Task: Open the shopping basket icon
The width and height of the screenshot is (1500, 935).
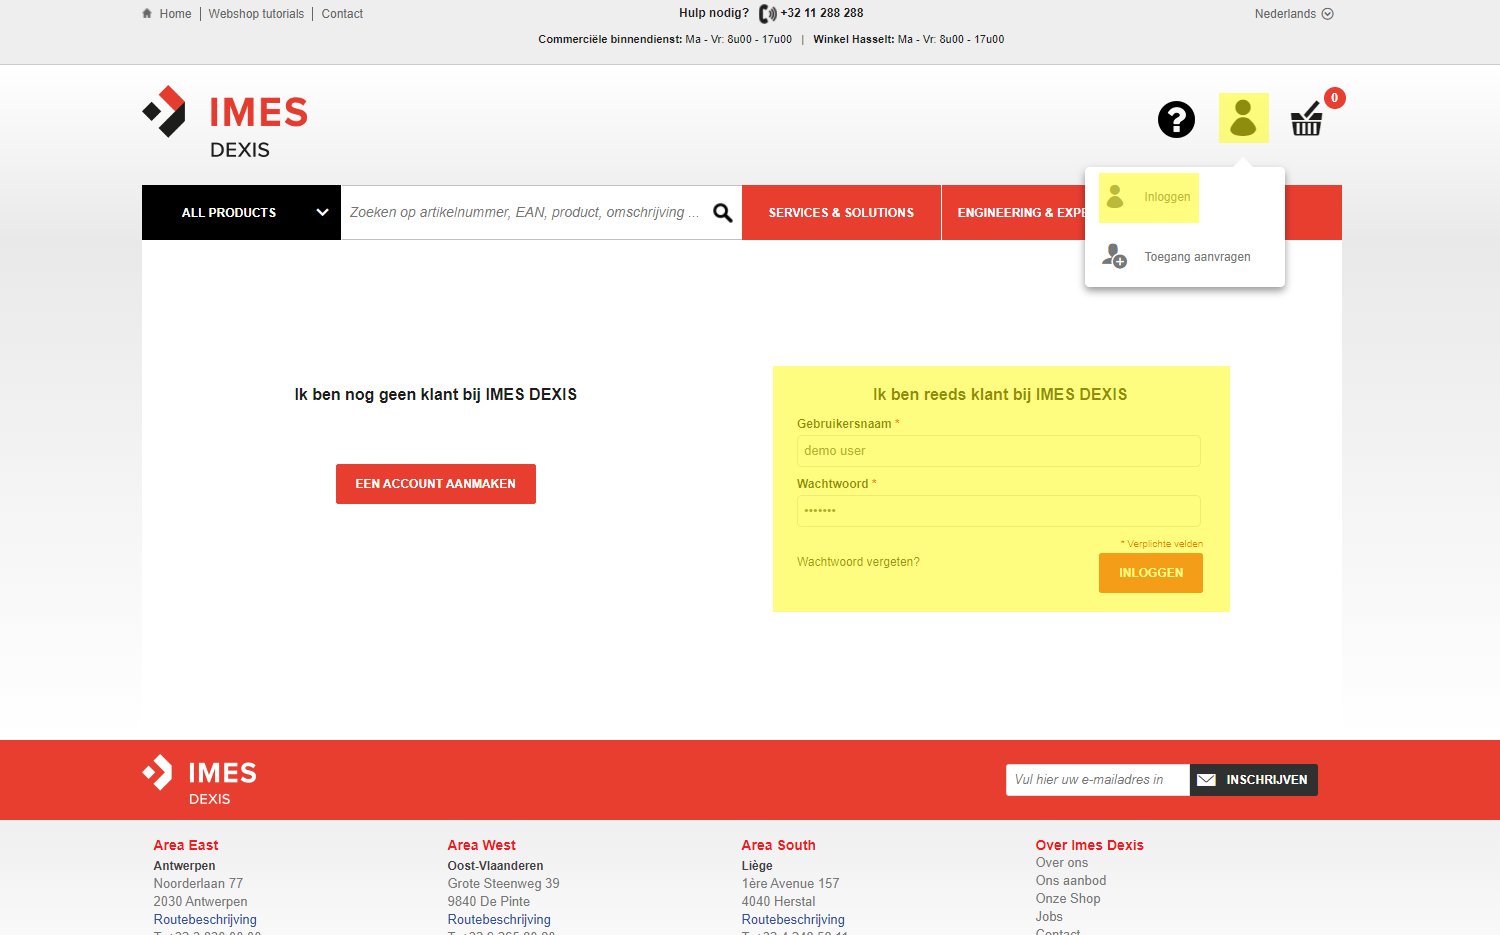Action: [x=1306, y=119]
